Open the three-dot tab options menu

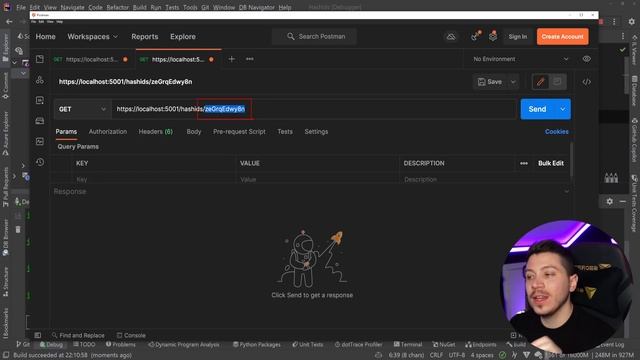[250, 59]
